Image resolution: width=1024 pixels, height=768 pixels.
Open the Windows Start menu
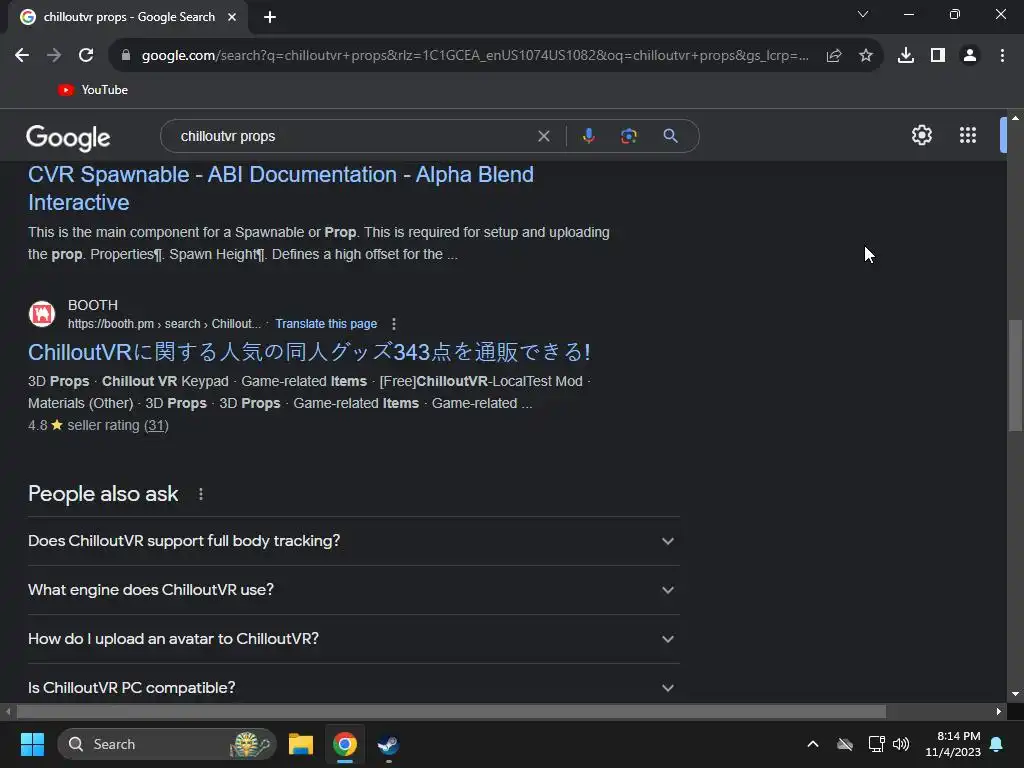pyautogui.click(x=32, y=744)
